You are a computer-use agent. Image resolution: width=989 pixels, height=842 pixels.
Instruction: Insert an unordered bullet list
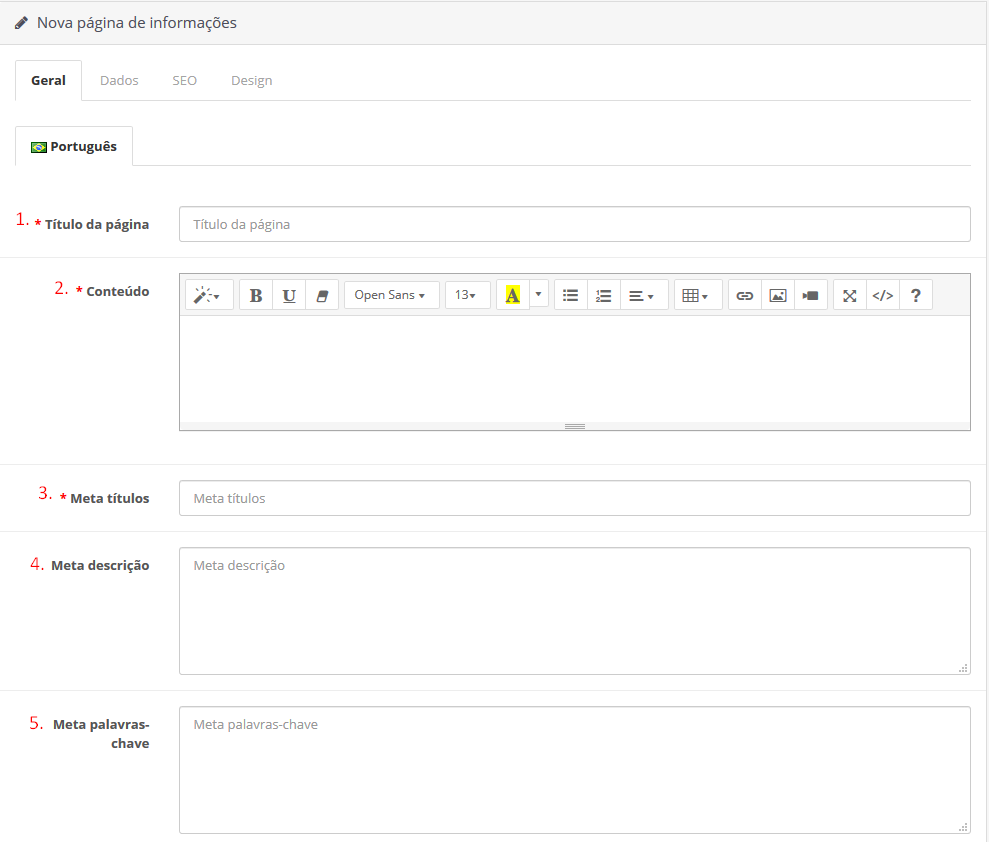571,296
